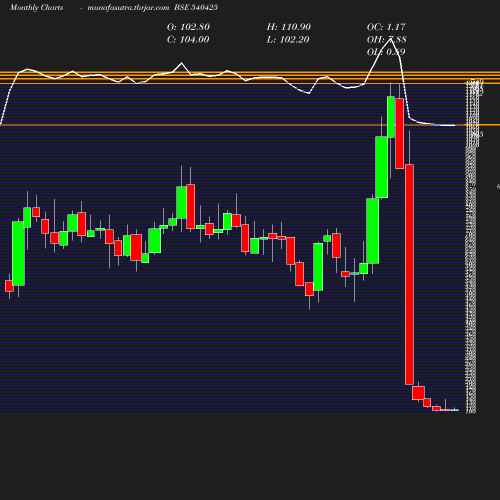Click the 'Monthly Charts' title text
500x500 pixels.
(37, 8)
